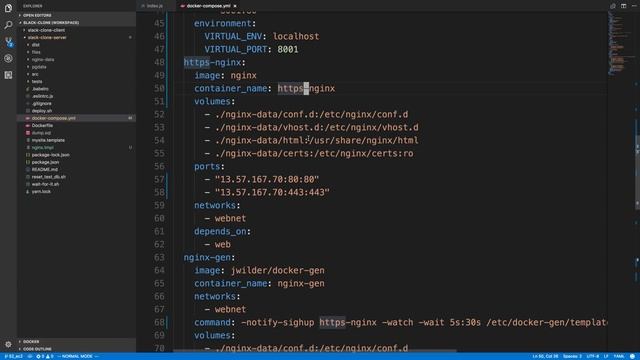
Task: Expand the src folder
Action: 35,74
